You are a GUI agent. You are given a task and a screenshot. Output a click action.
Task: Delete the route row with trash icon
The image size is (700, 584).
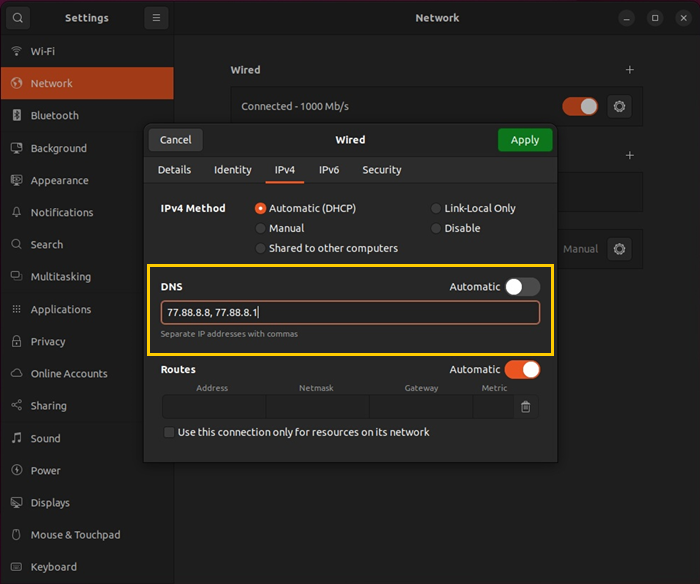[x=525, y=407]
